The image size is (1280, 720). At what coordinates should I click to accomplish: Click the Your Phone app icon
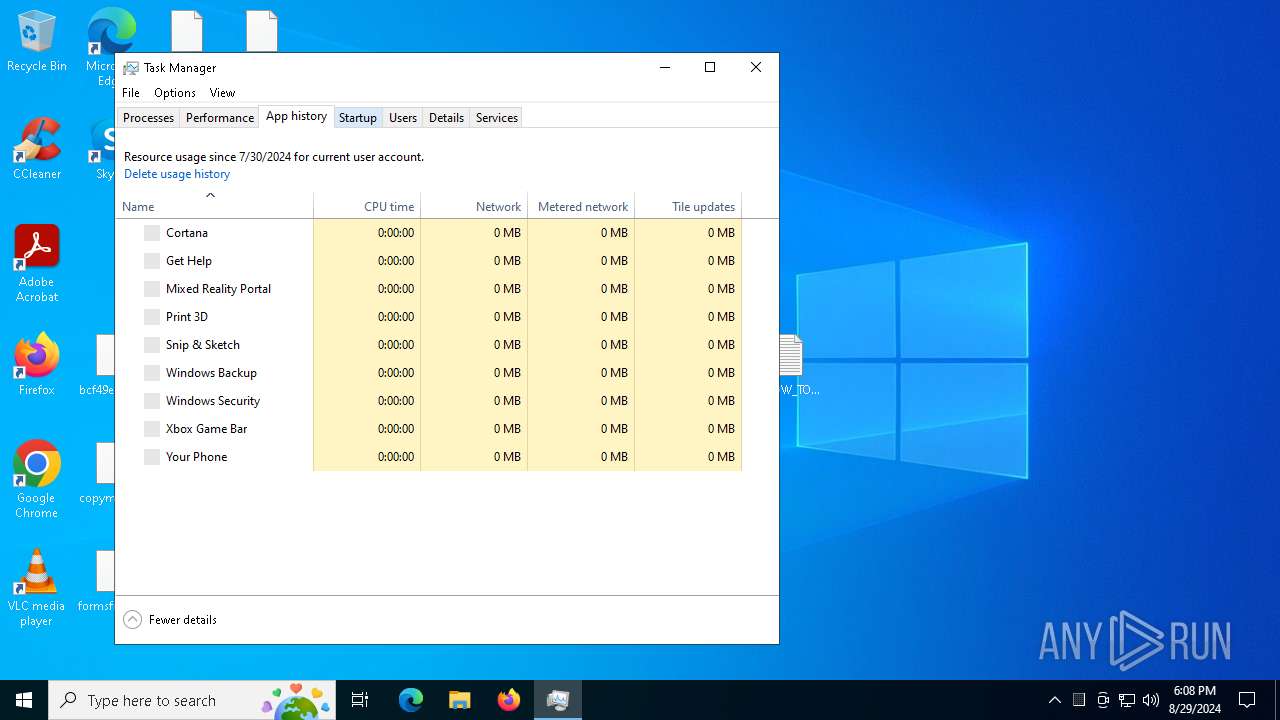pyautogui.click(x=152, y=457)
